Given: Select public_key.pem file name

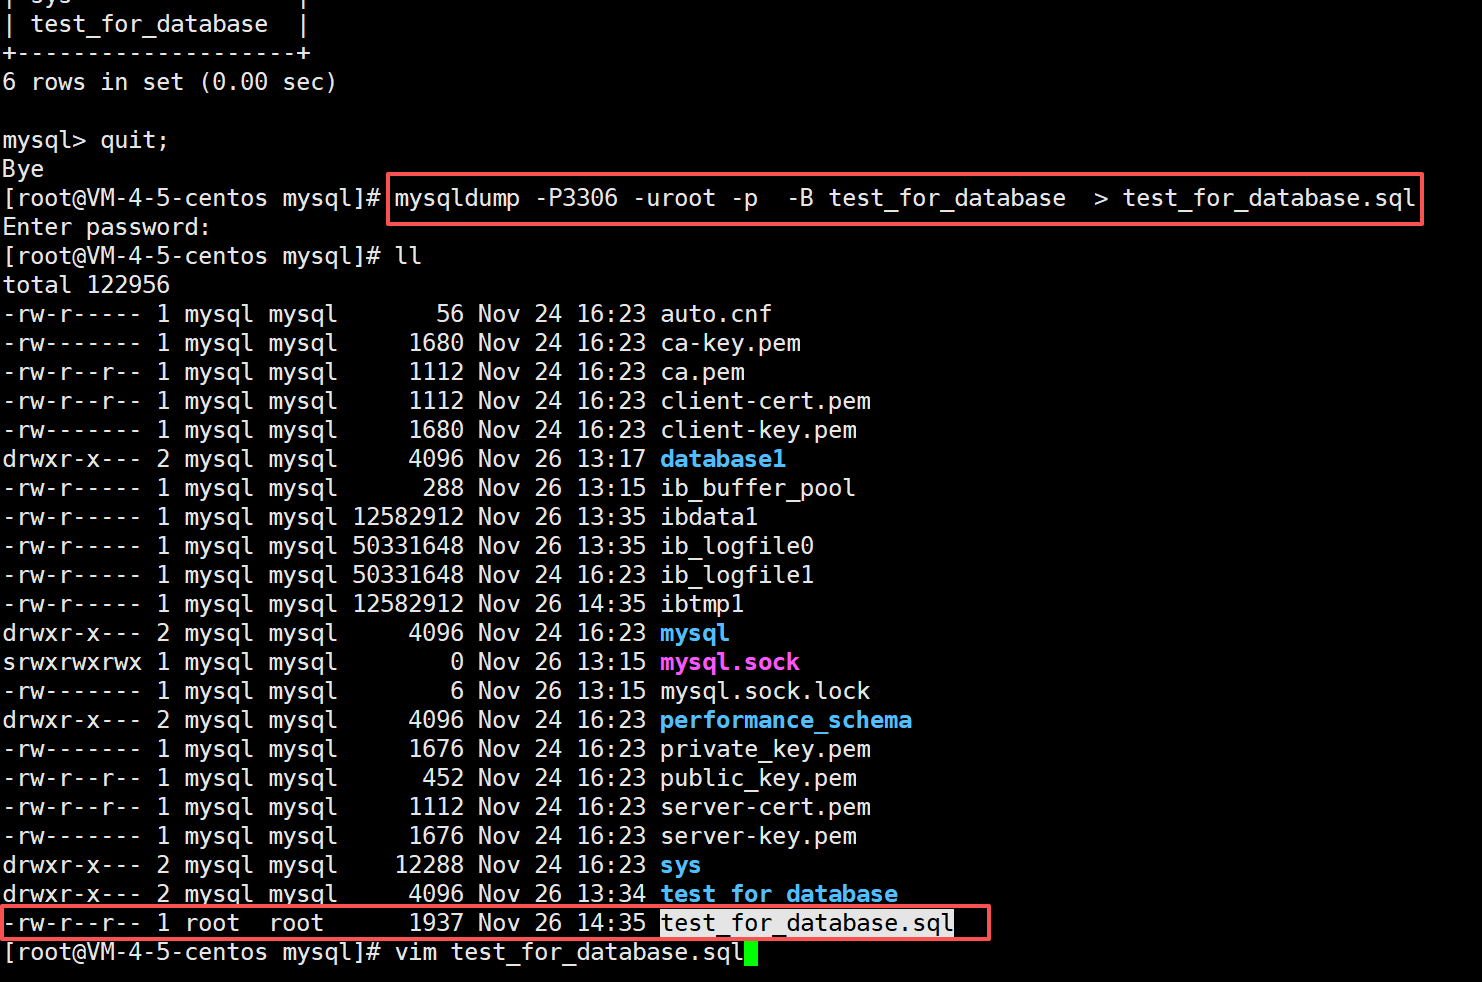Looking at the screenshot, I should (x=758, y=778).
